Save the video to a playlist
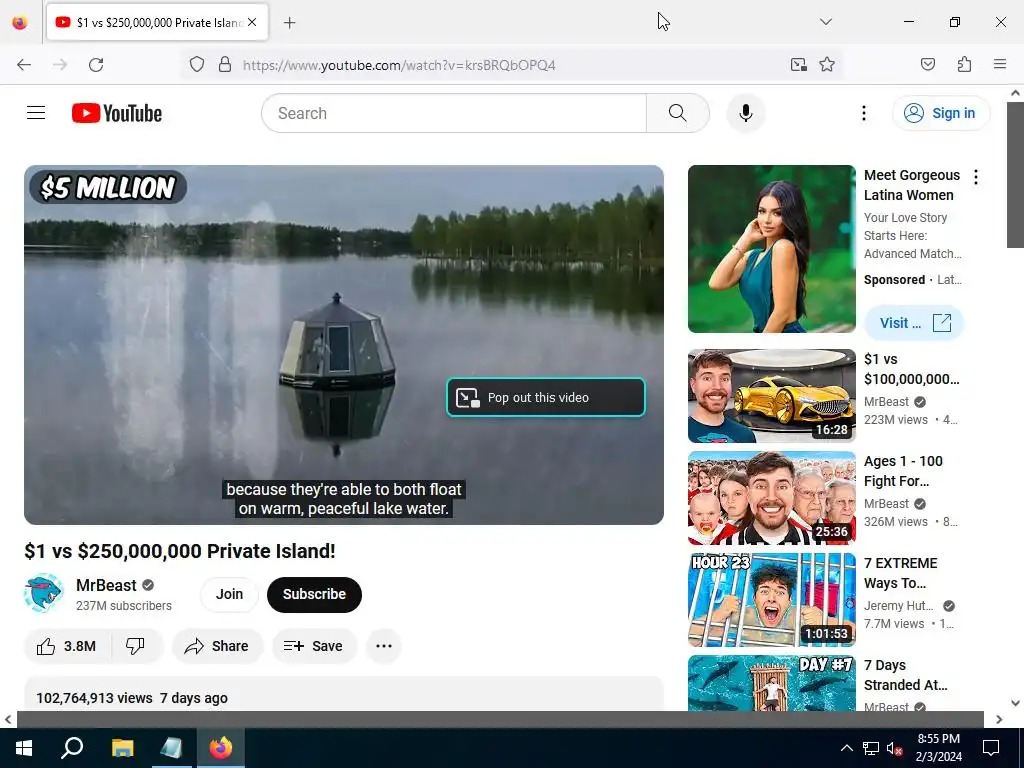Viewport: 1024px width, 768px height. point(314,646)
